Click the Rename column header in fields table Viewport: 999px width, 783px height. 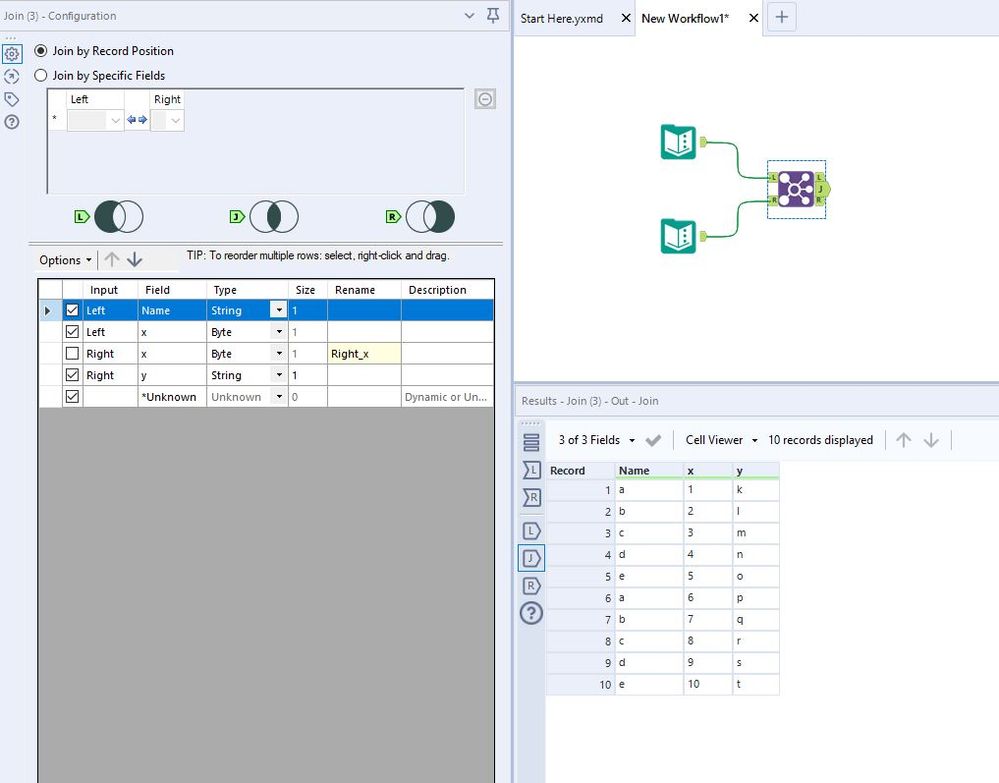tap(364, 289)
